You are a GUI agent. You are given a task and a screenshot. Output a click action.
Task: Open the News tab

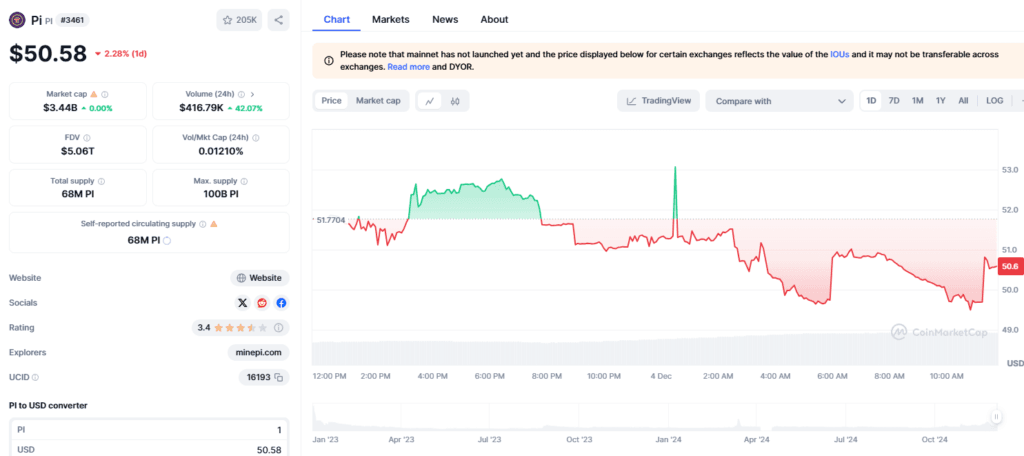click(x=445, y=20)
